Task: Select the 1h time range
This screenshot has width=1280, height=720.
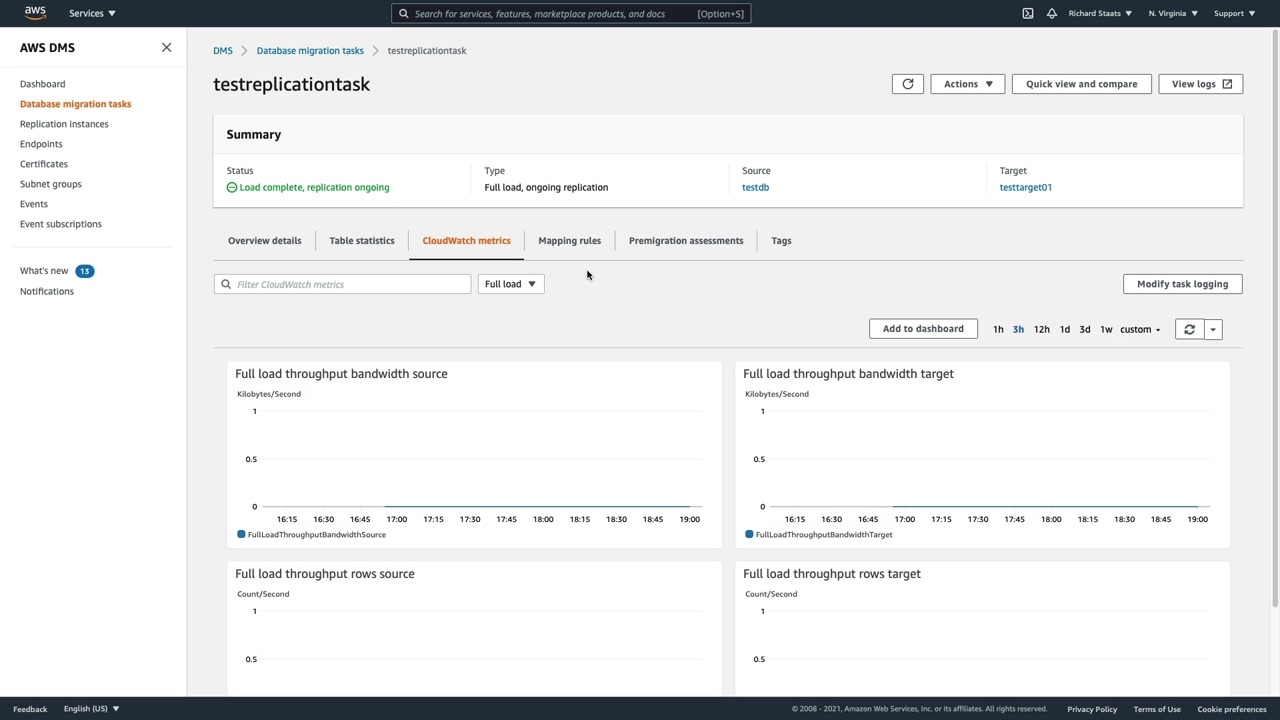Action: coord(998,329)
